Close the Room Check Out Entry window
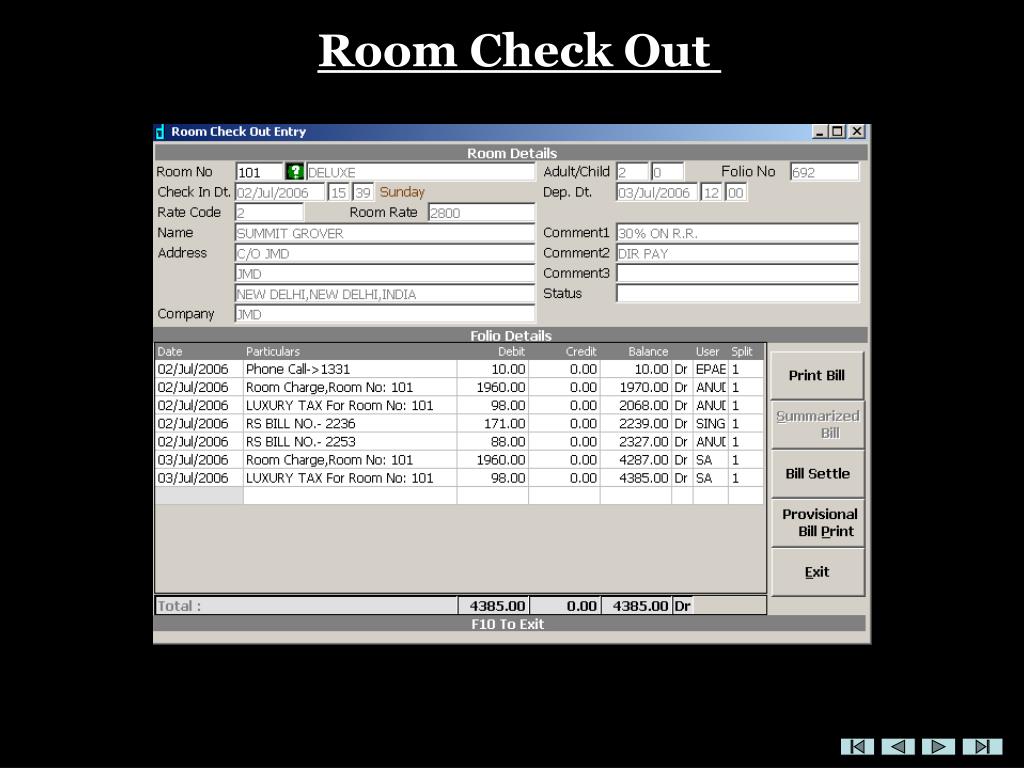Image resolution: width=1024 pixels, height=768 pixels. 857,132
